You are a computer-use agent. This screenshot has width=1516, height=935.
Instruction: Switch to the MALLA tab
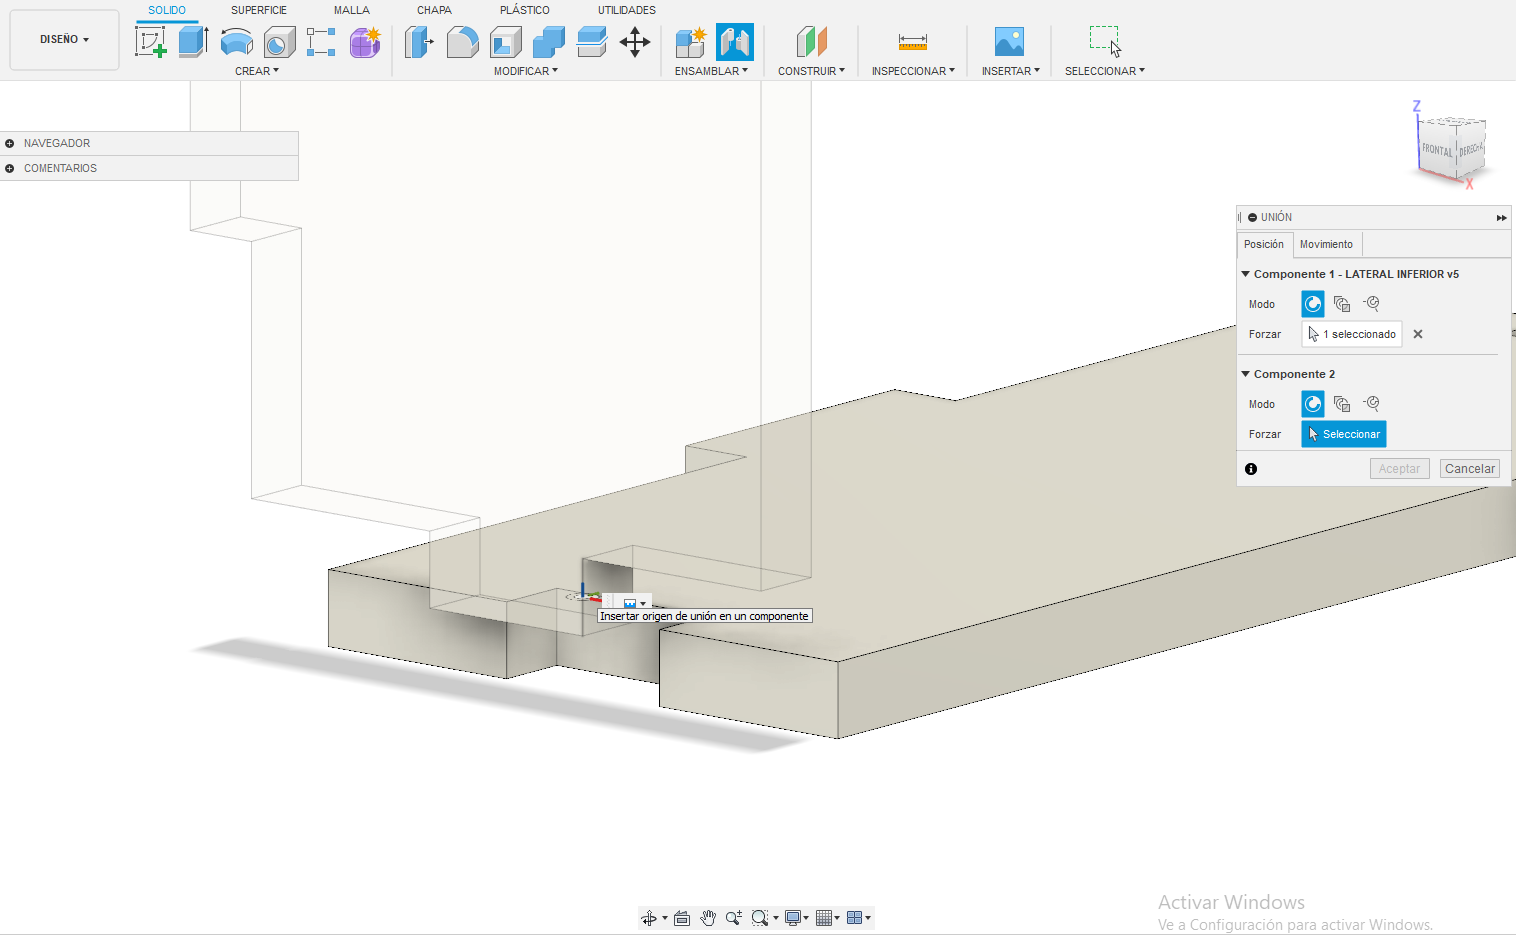352,10
